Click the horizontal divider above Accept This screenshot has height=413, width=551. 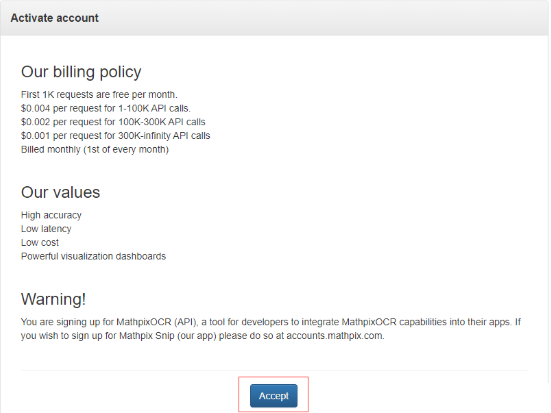[274, 370]
